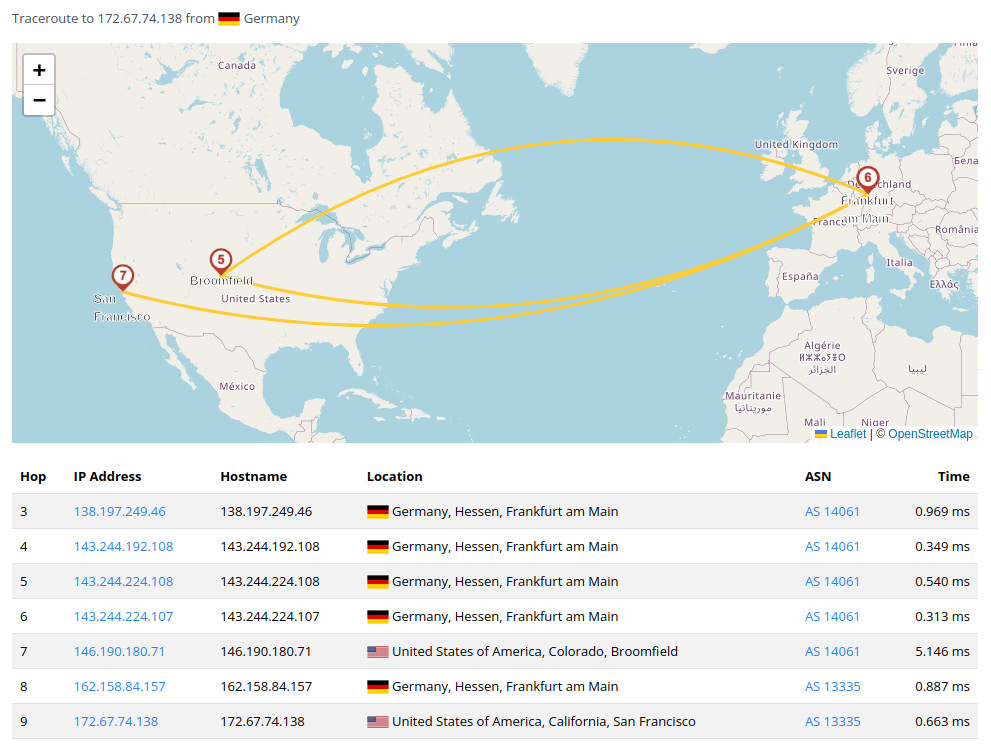The height and width of the screenshot is (751, 991).
Task: Zoom in on the map
Action: [x=39, y=70]
